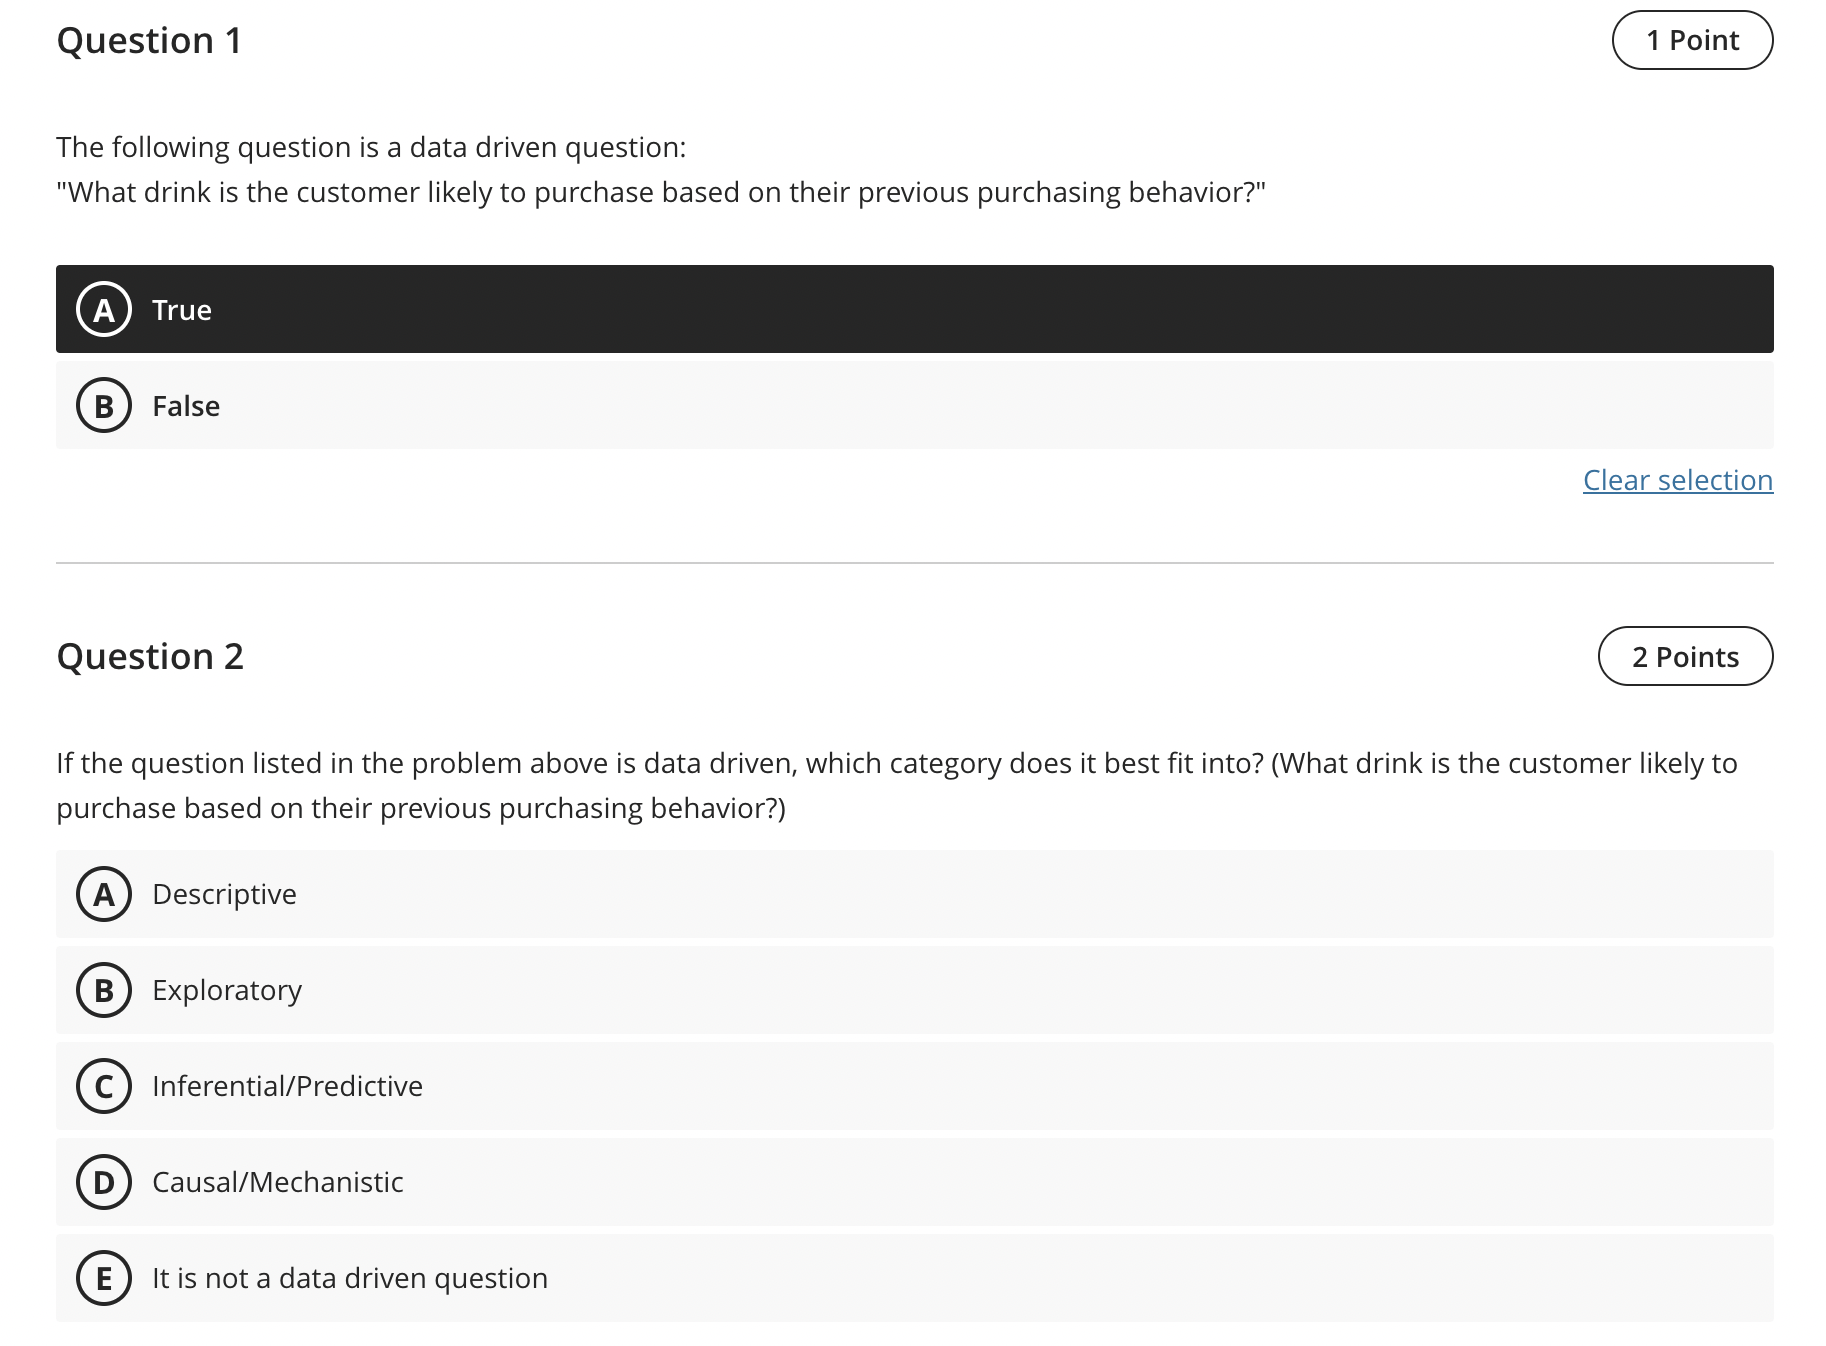Click the '2 Points' badge for Question 2

[x=1685, y=656]
